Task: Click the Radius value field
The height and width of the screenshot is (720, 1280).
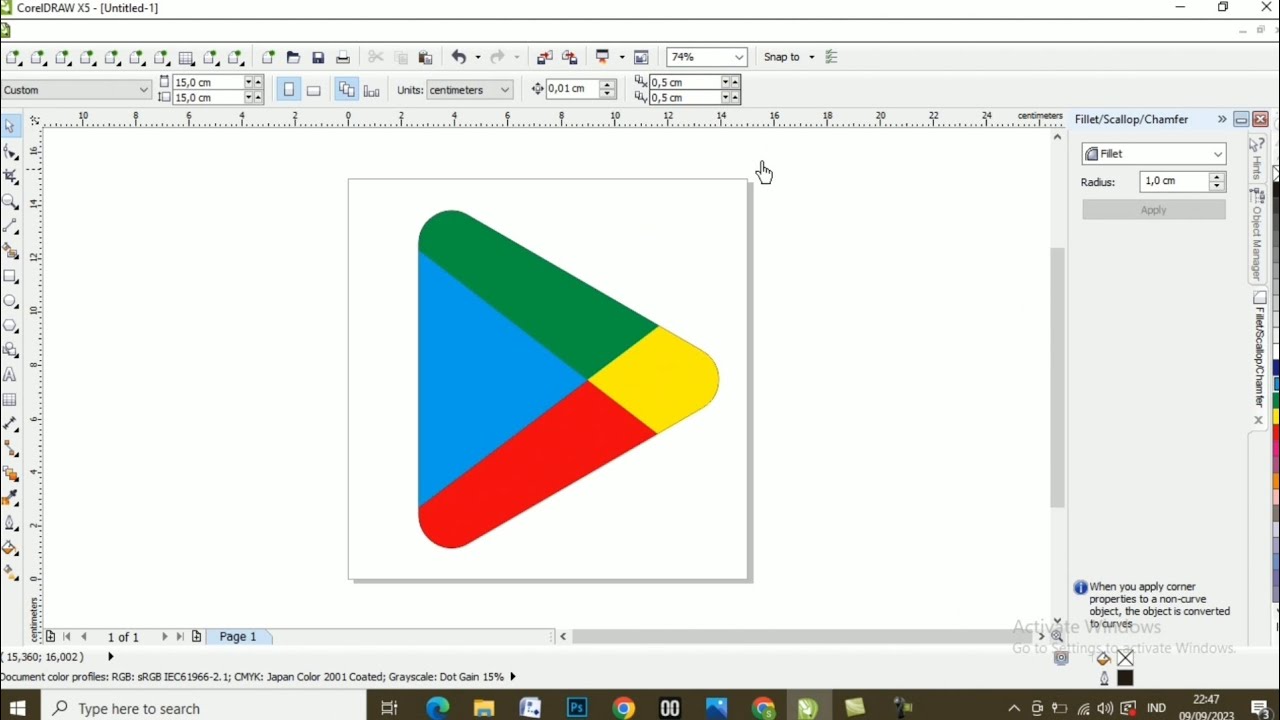Action: [1174, 182]
